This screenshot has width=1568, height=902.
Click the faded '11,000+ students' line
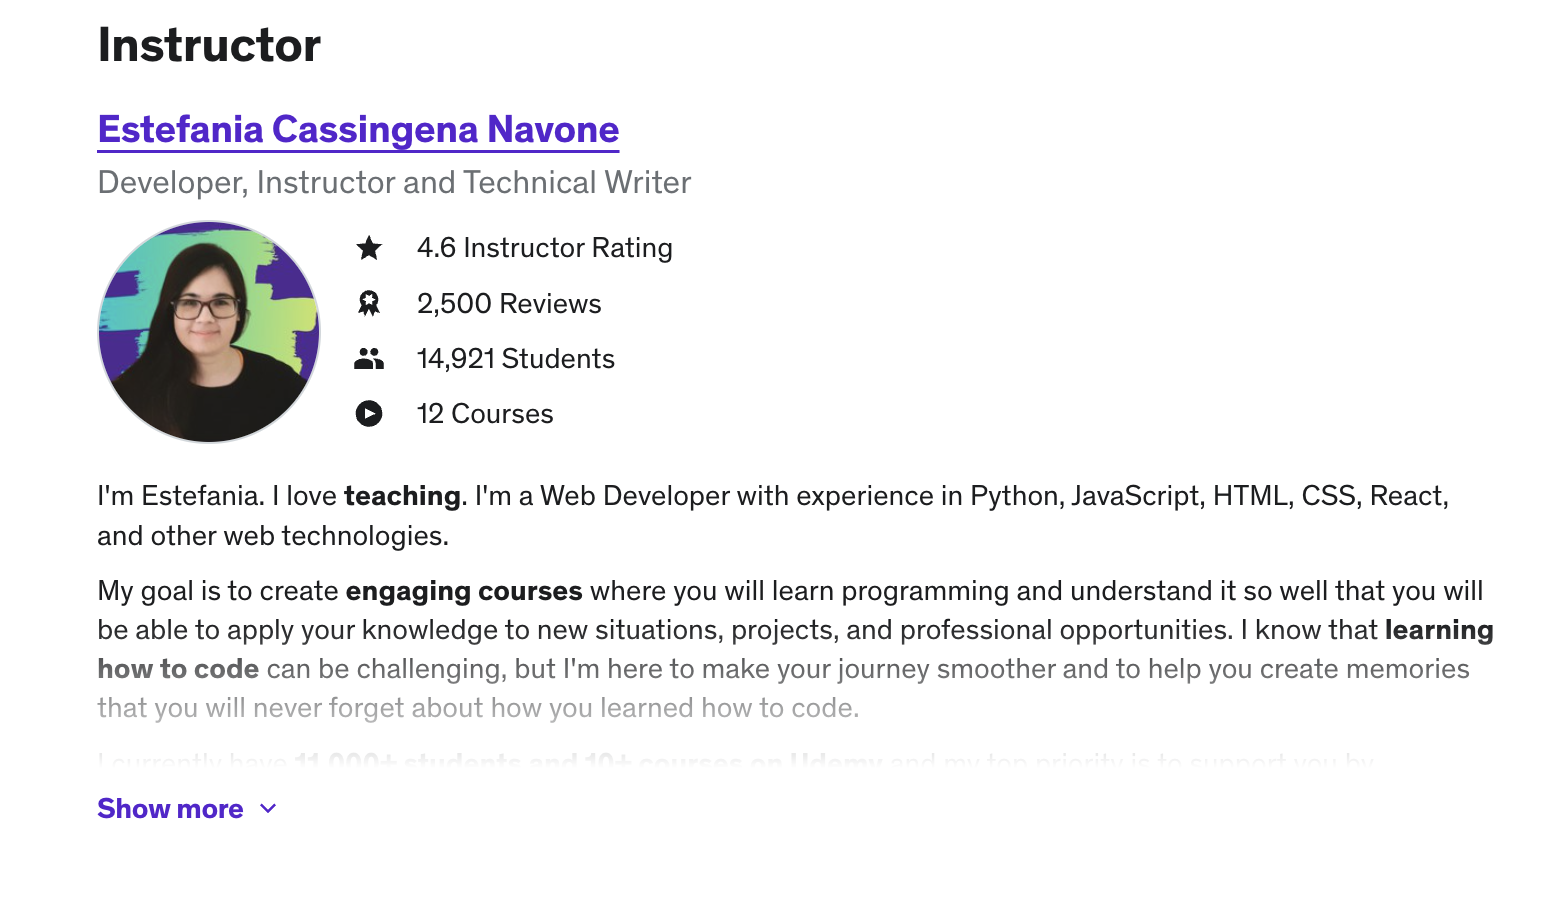[x=735, y=760]
